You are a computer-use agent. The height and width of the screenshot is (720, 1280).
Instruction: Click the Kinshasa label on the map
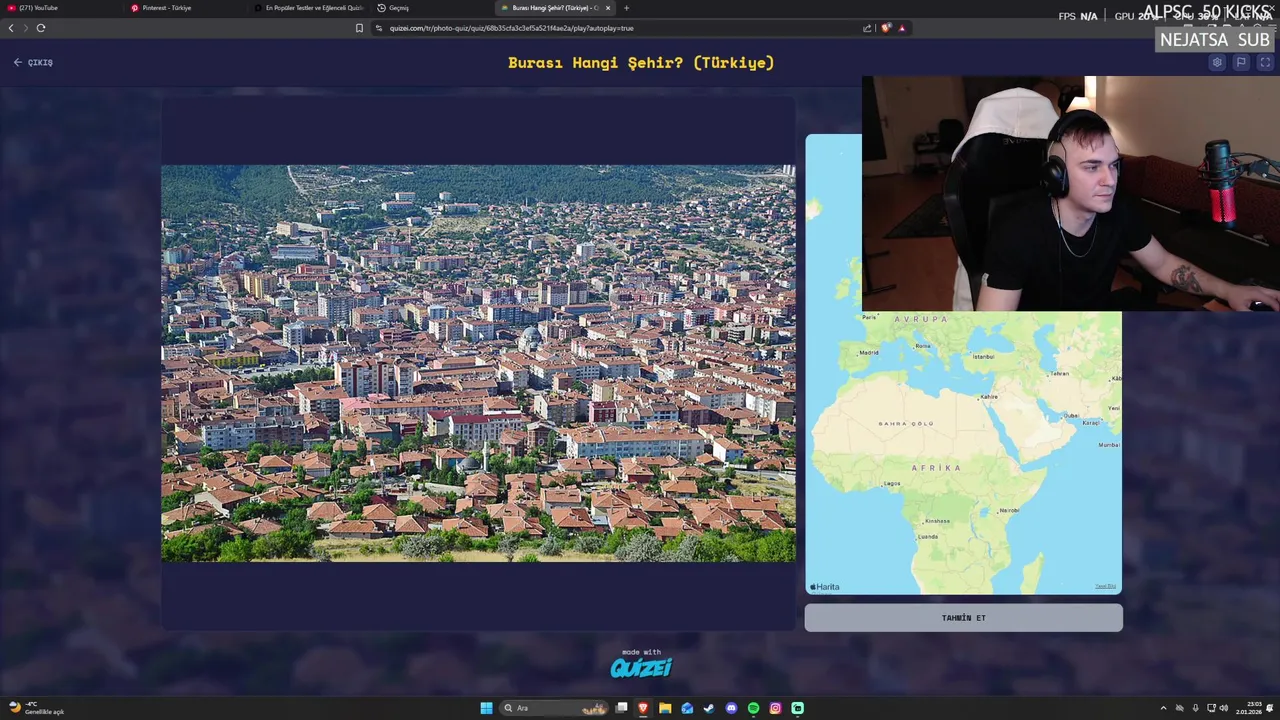938,521
